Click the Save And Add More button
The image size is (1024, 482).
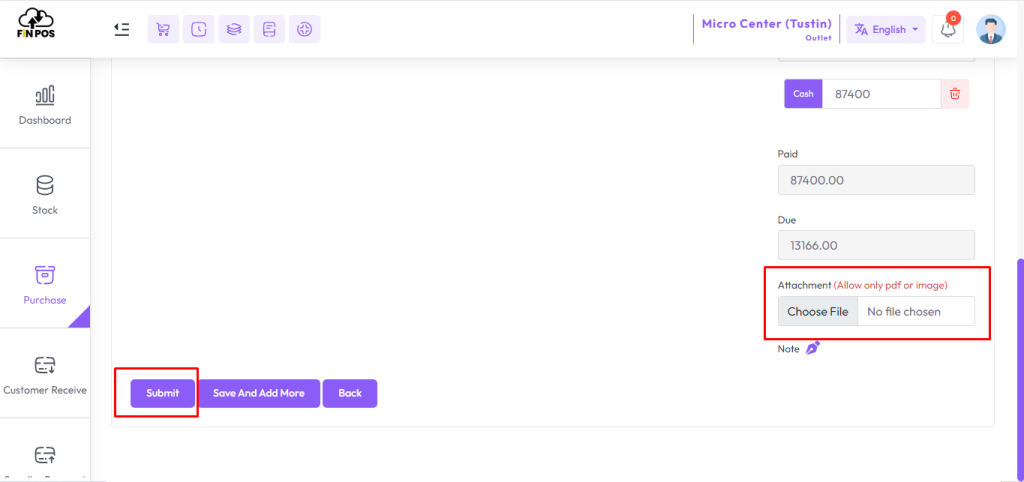coord(259,393)
